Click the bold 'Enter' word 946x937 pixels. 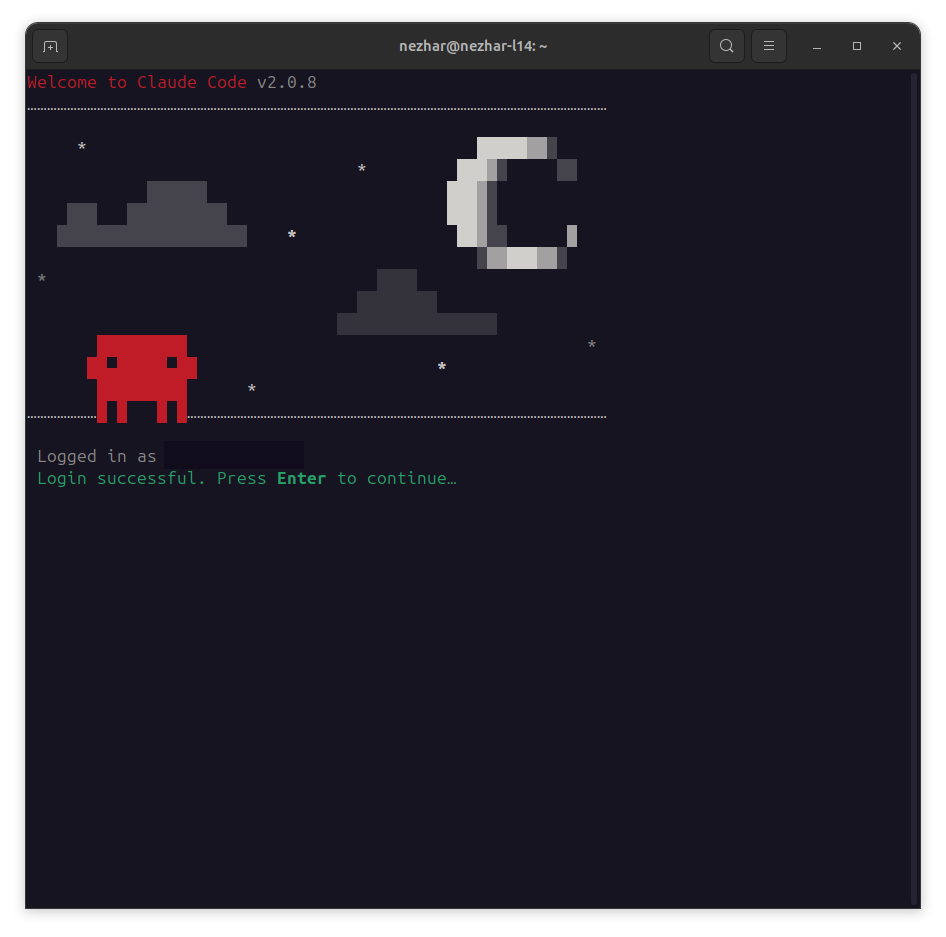pos(302,478)
